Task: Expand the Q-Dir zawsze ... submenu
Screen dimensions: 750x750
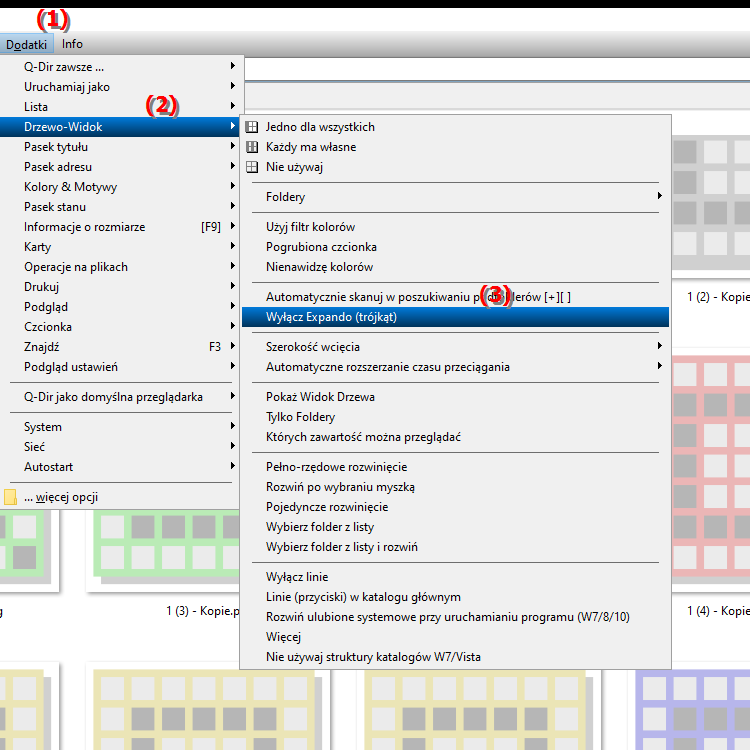Action: coord(120,66)
